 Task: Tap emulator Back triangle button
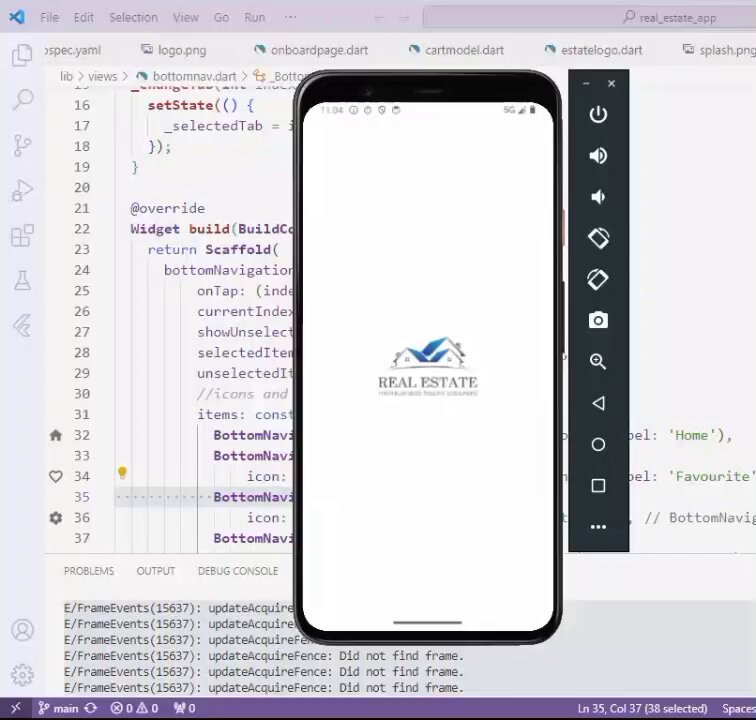598,403
